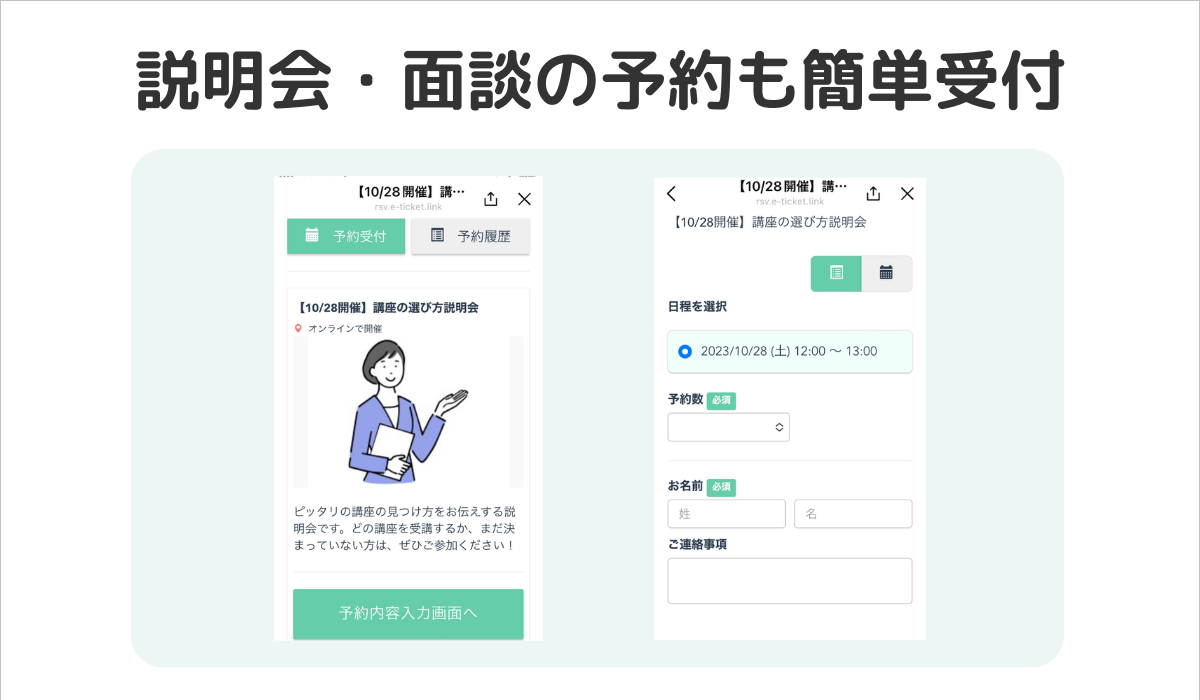
Task: Click the list icon in 予約履歴 tab
Action: pos(437,235)
